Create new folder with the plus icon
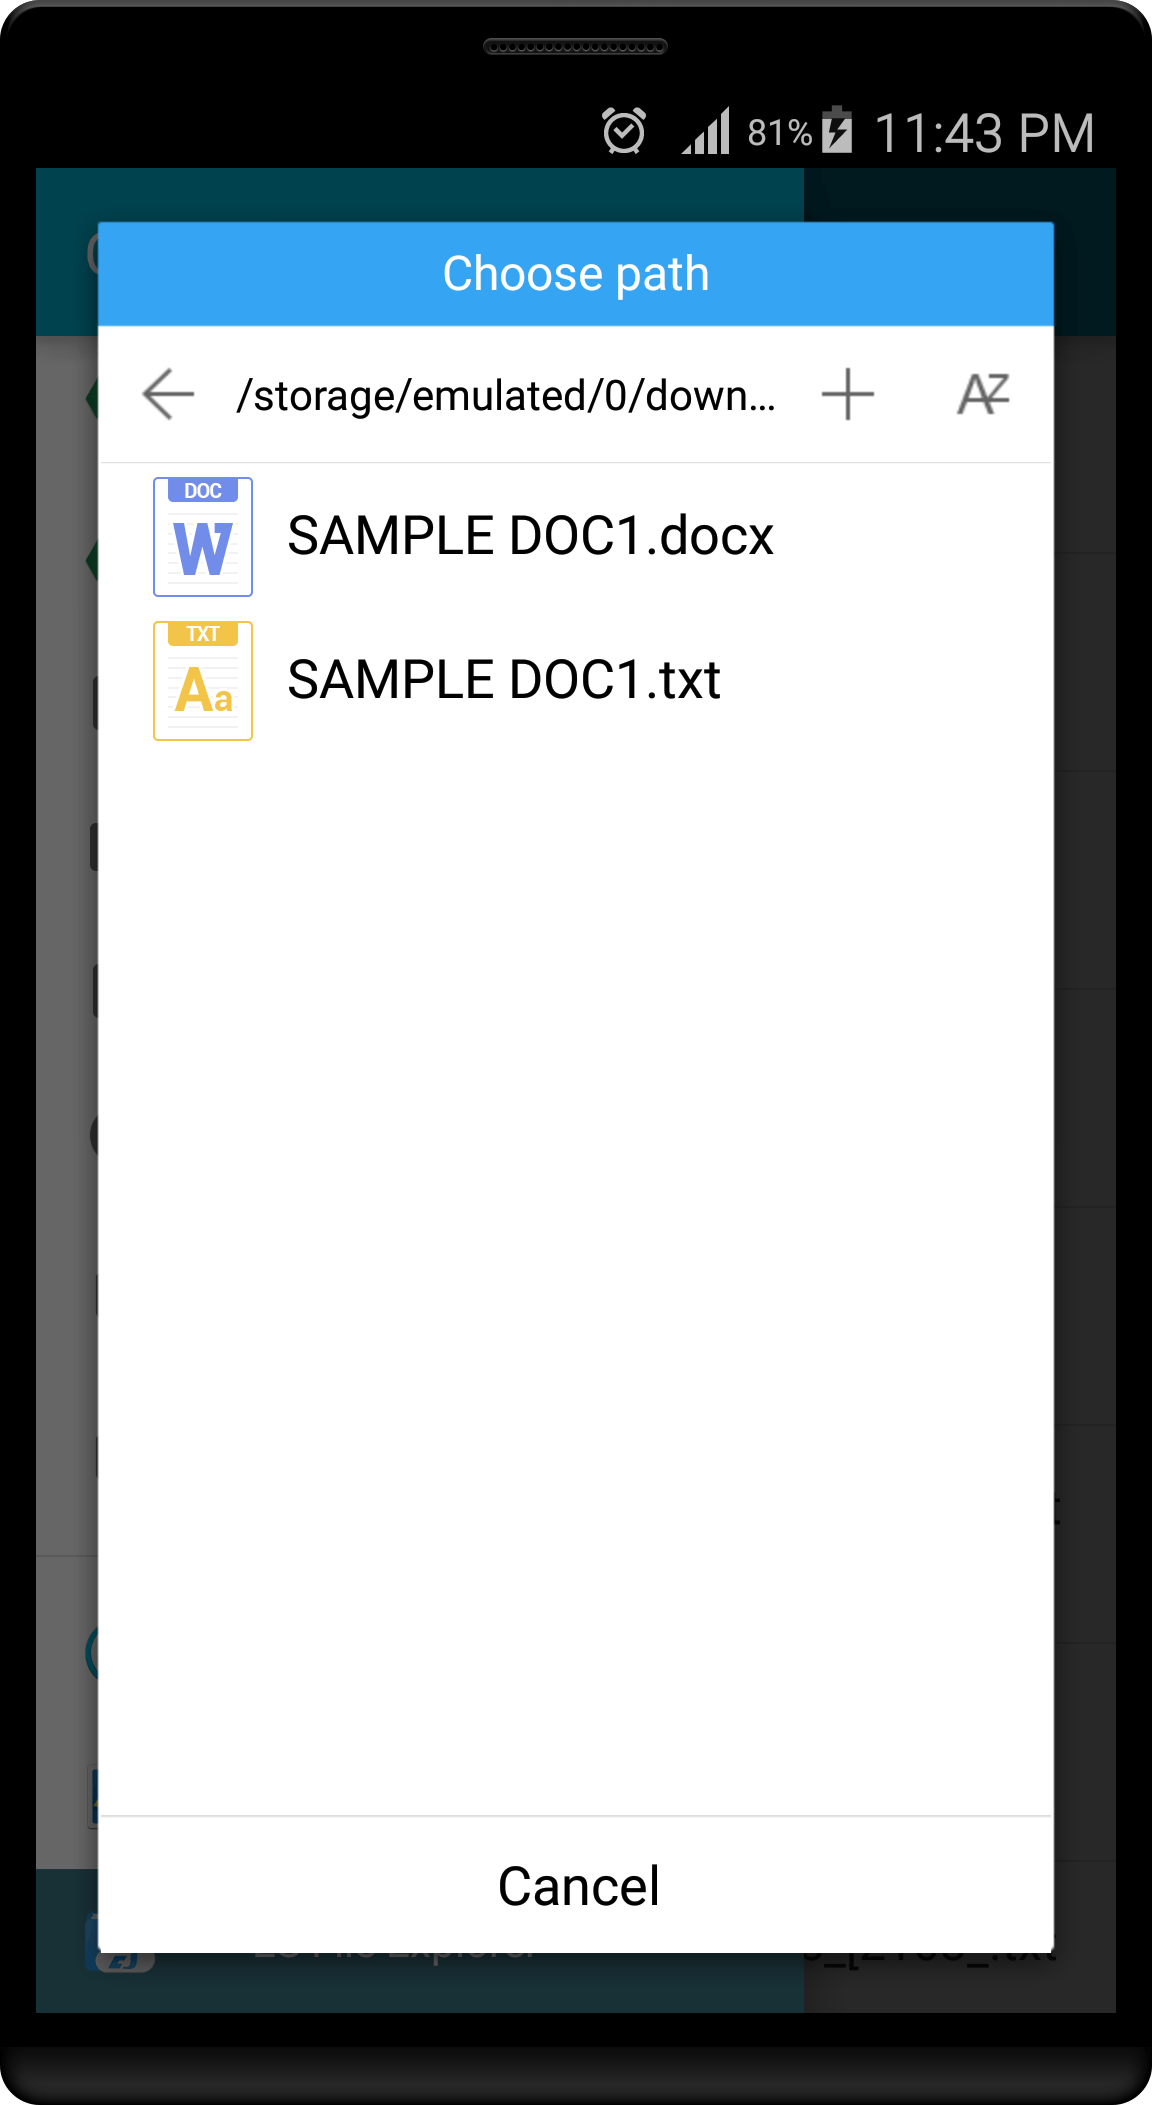The width and height of the screenshot is (1152, 2105). point(847,394)
